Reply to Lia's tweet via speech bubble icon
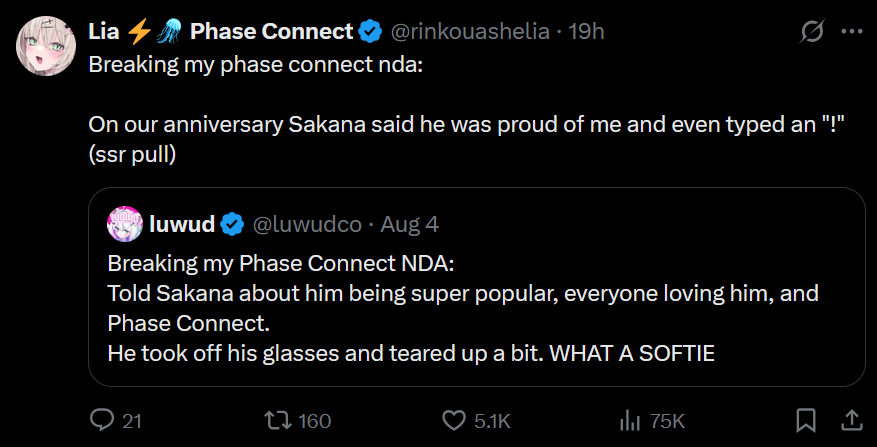Image resolution: width=877 pixels, height=447 pixels. (103, 420)
